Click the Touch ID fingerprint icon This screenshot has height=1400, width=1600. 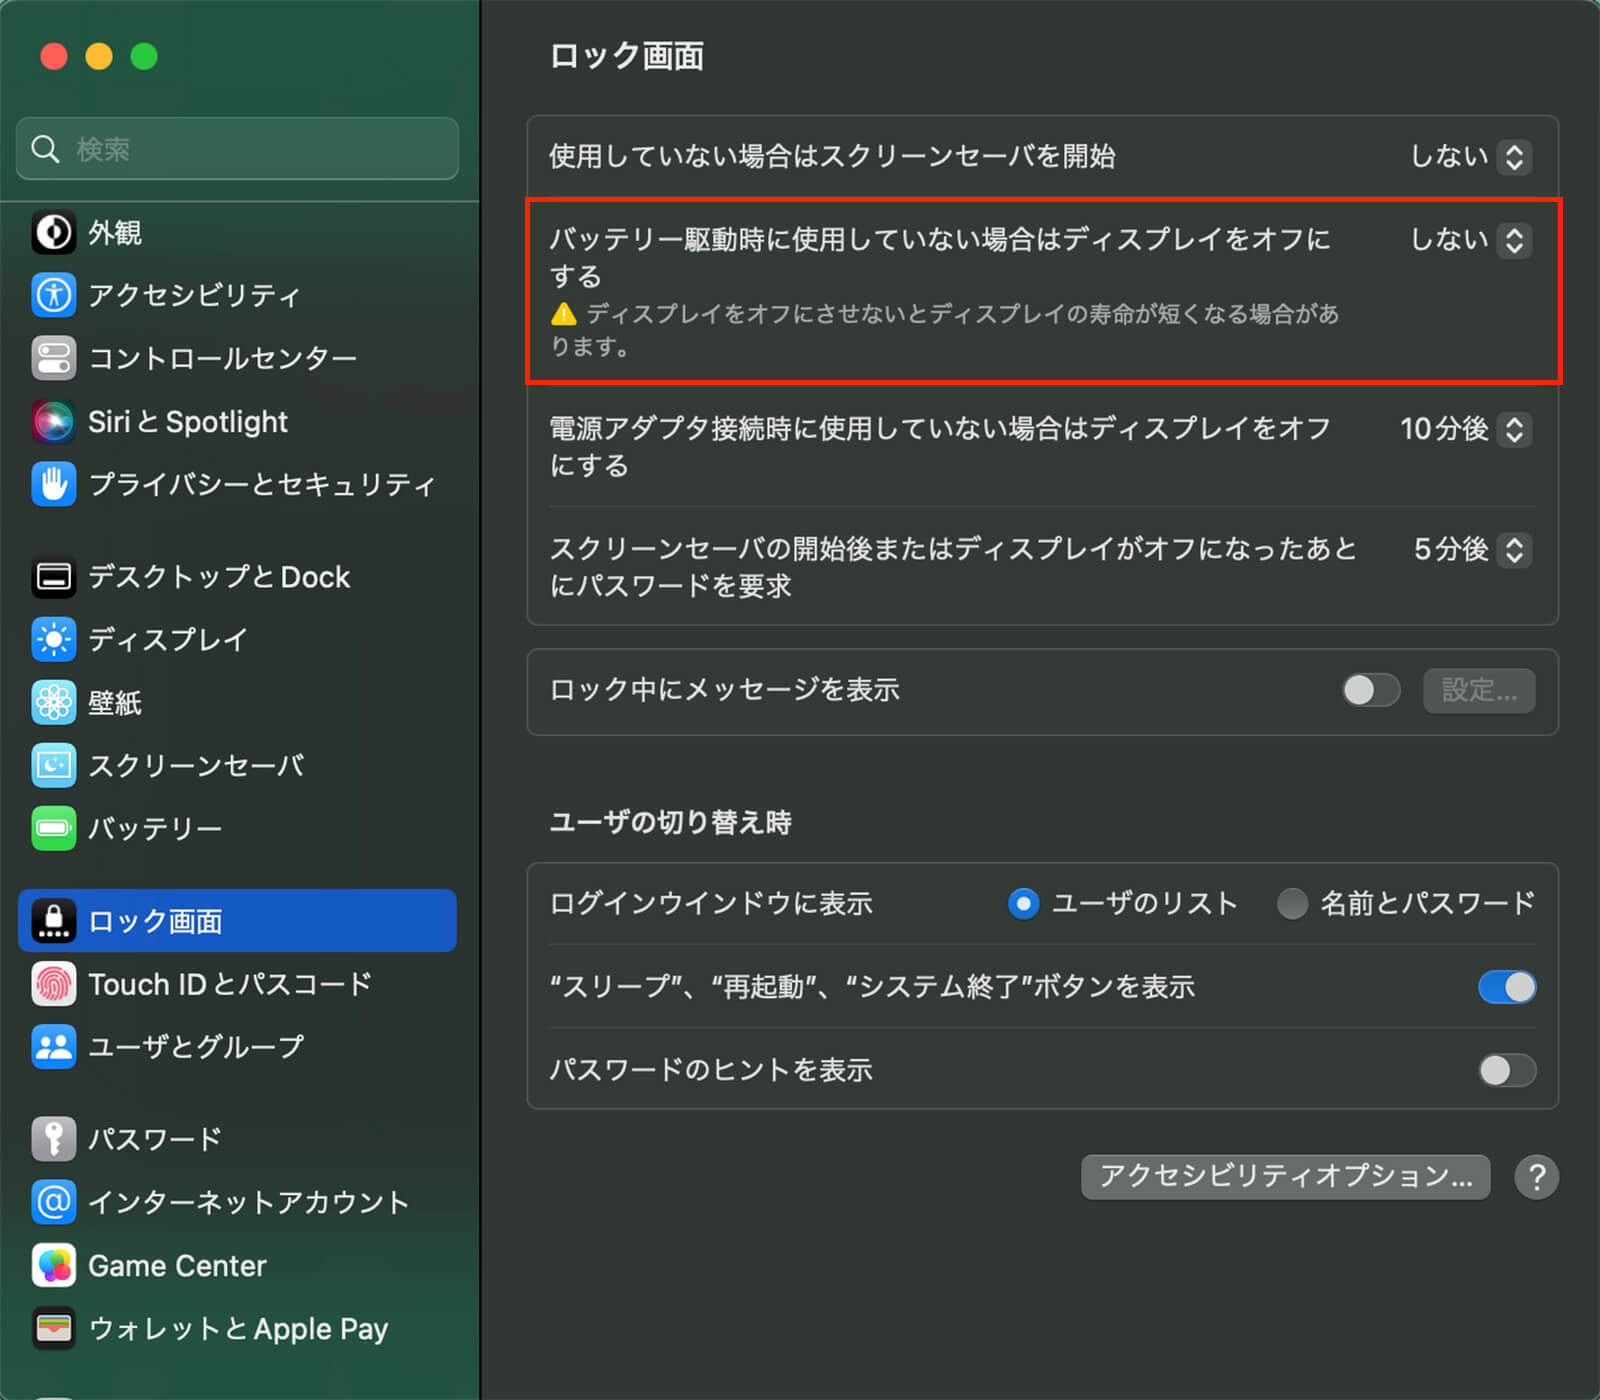click(x=53, y=984)
